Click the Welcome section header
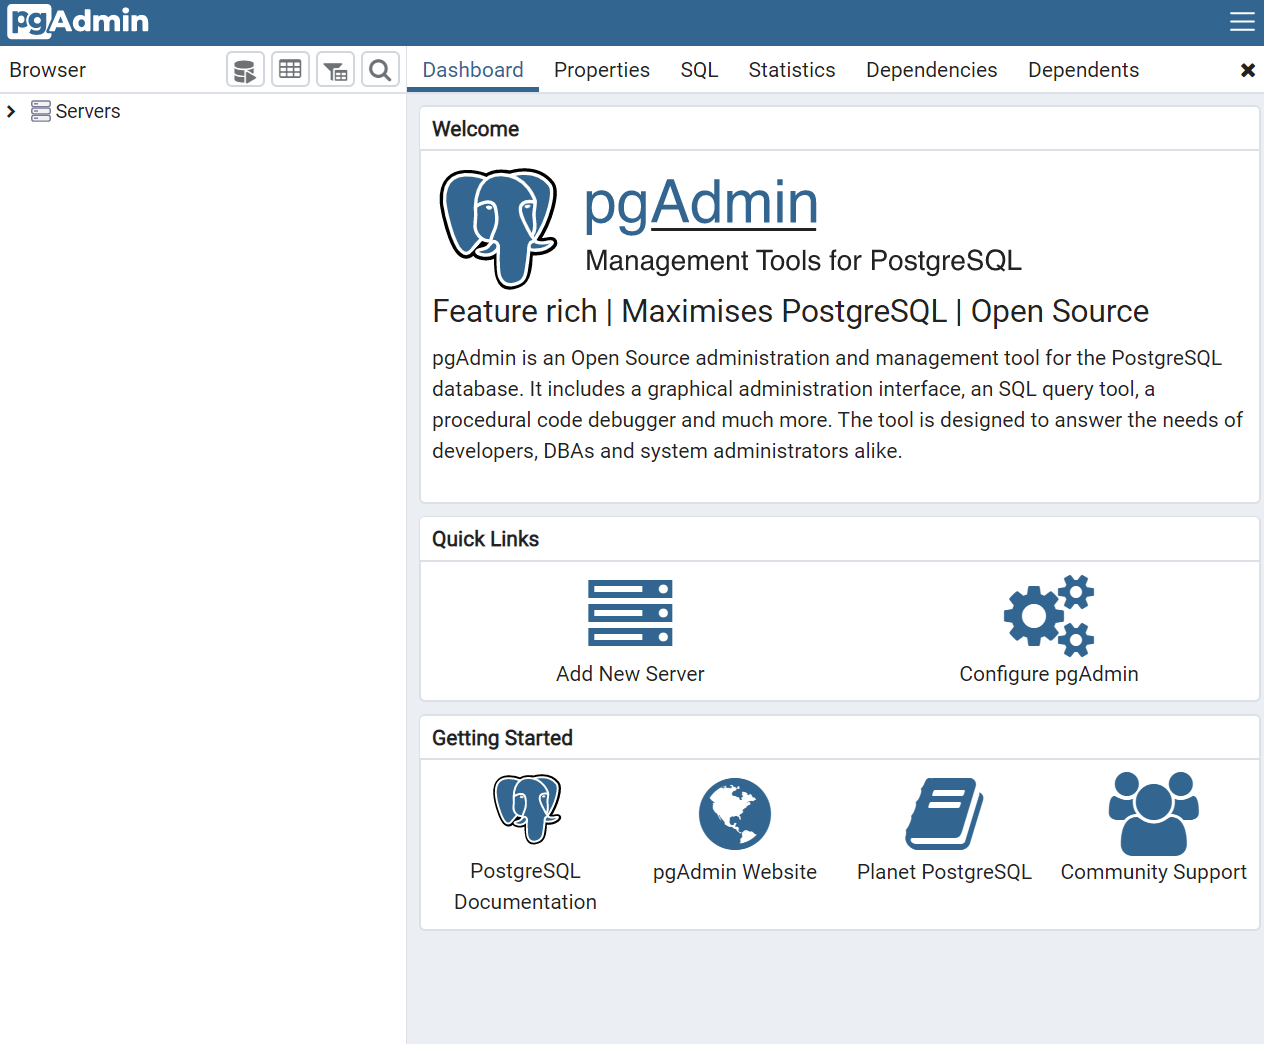This screenshot has height=1044, width=1264. pyautogui.click(x=476, y=129)
